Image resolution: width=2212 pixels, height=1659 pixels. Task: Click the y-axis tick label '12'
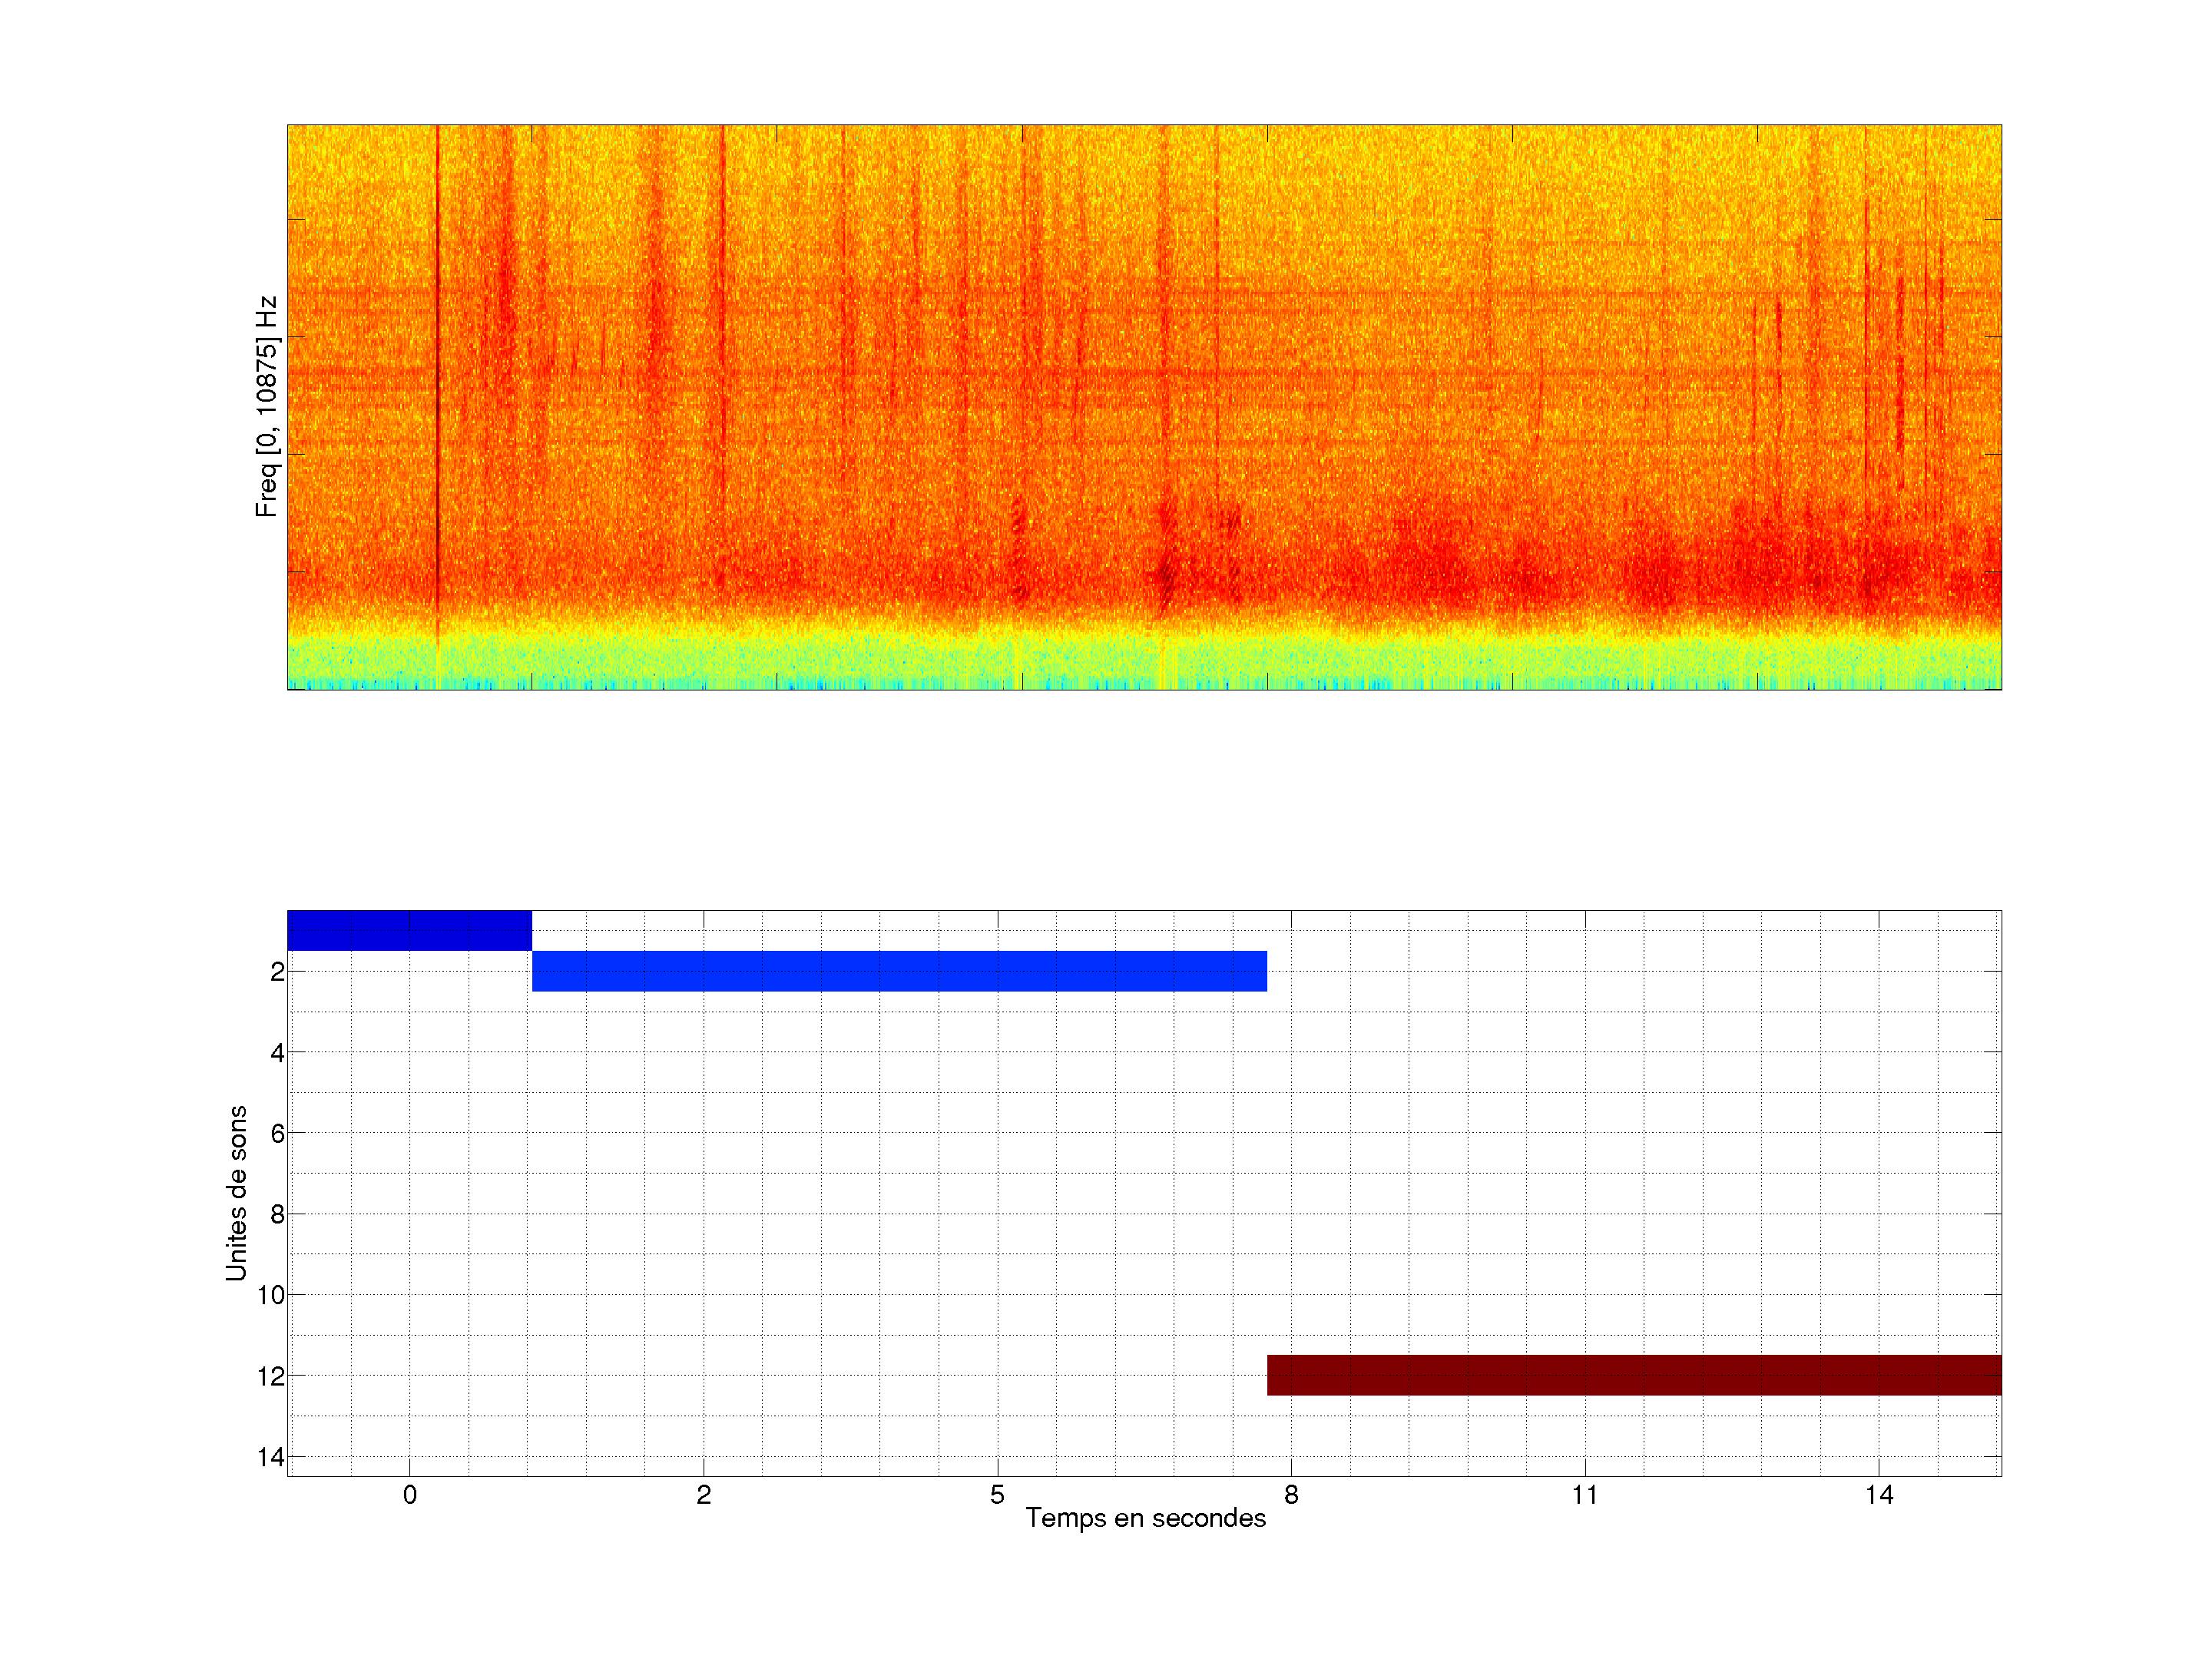coord(271,1376)
